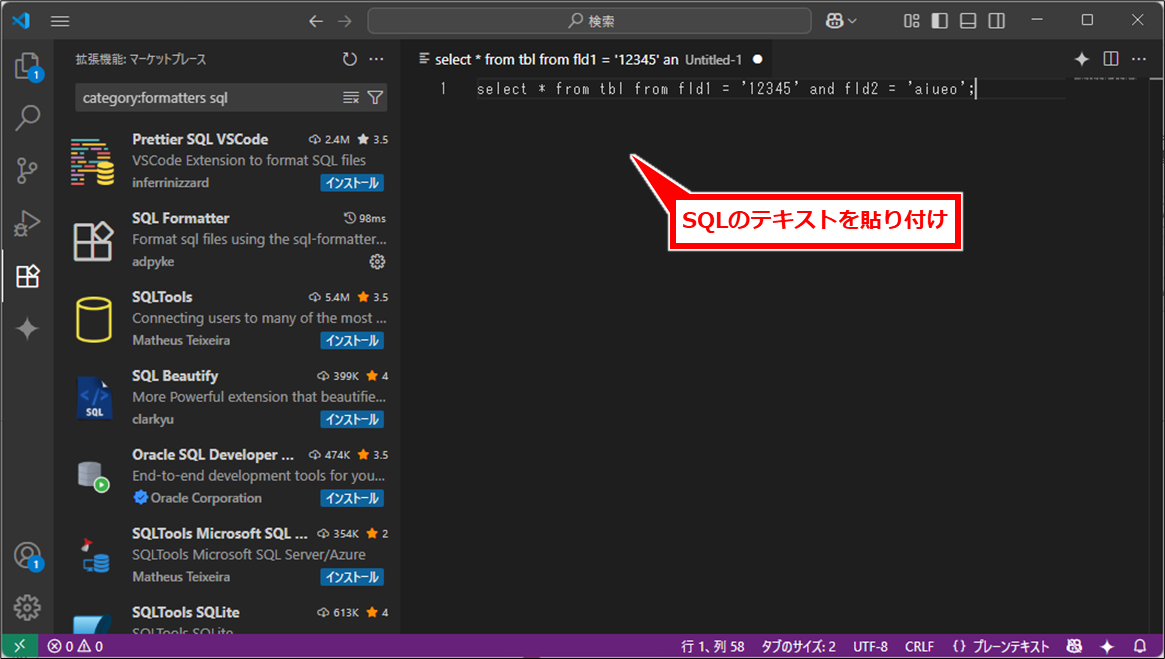Change the タブのサイズ: 2 indentation setting
Viewport: 1165px width, 659px height.
coord(798,646)
